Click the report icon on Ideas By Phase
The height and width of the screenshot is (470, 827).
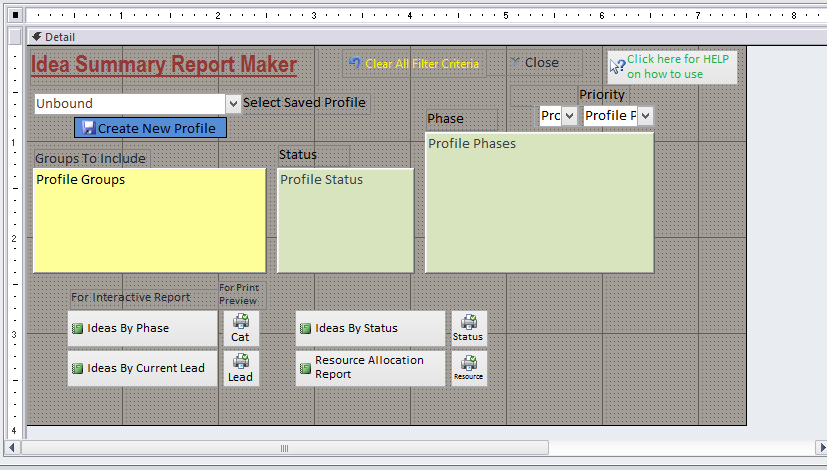78,329
